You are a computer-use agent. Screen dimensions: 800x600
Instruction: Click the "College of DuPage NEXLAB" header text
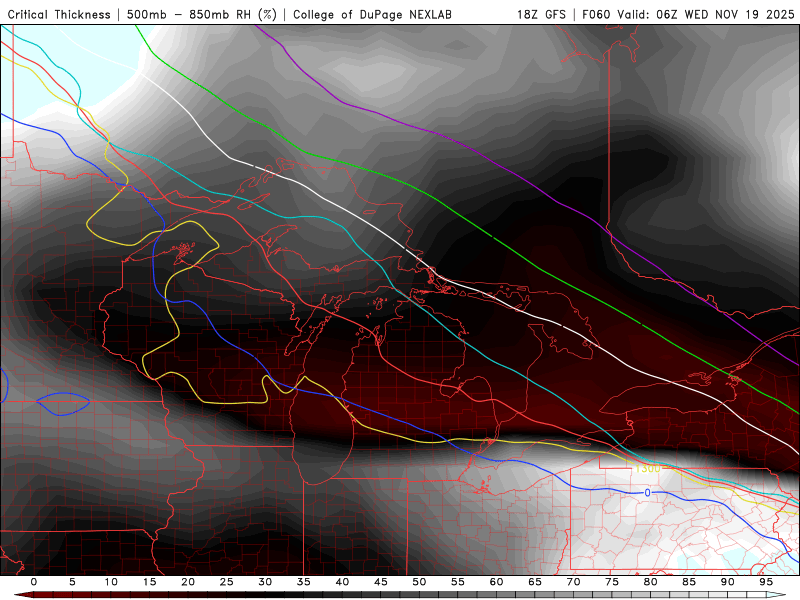click(372, 14)
